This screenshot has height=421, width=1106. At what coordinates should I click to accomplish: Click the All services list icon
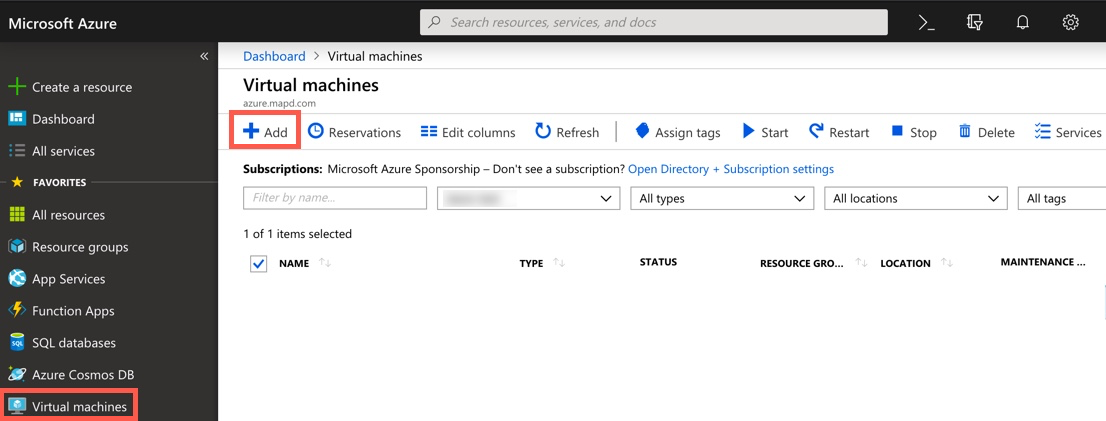click(x=16, y=150)
